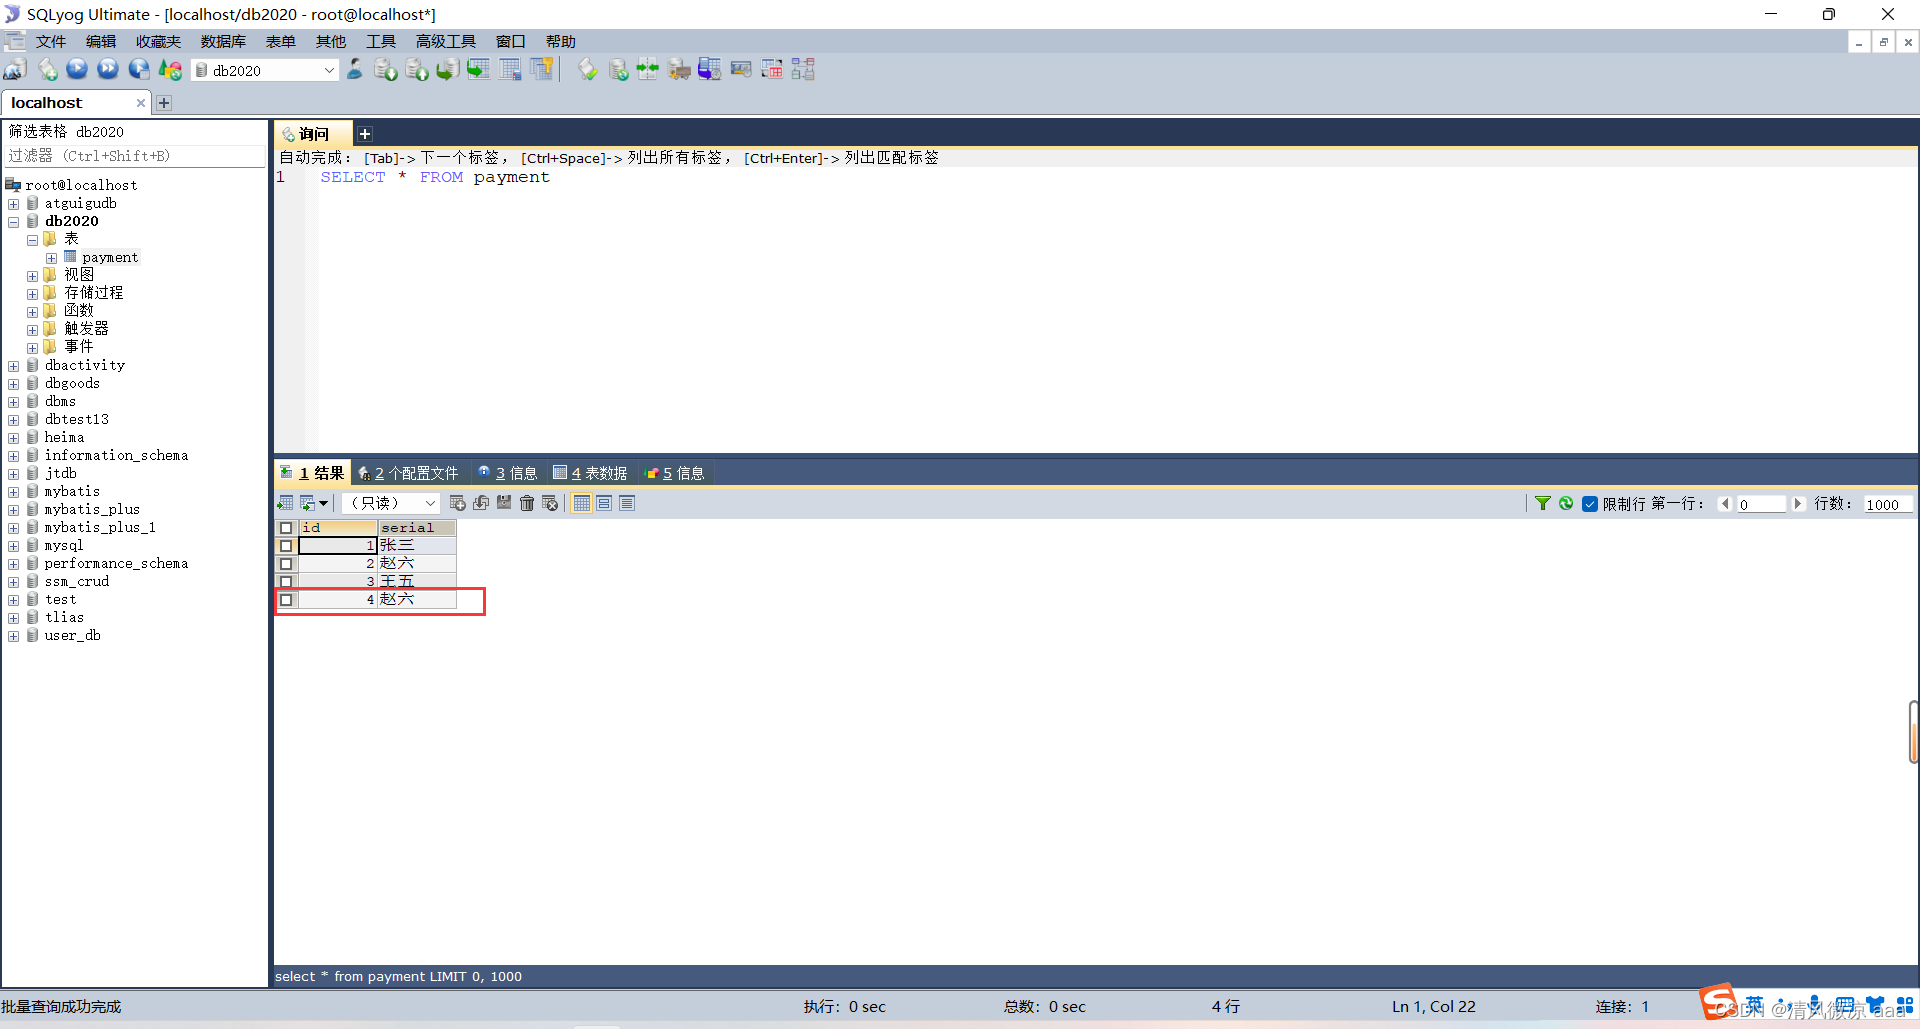Switch to the 2 个配置文件 tab
Viewport: 1920px width, 1029px height.
tap(409, 473)
